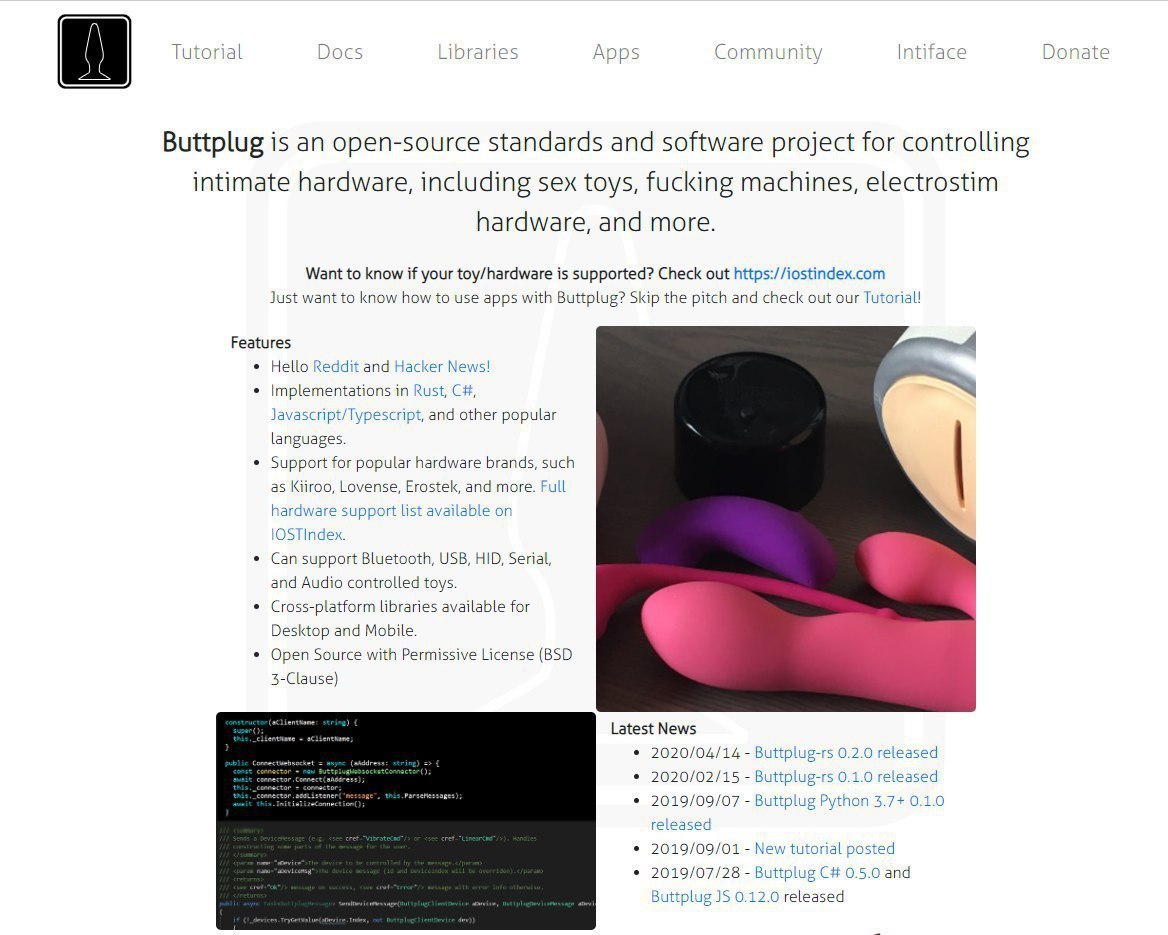This screenshot has height=935, width=1168.
Task: Click the 'Latest News' heading text
Action: pos(653,729)
